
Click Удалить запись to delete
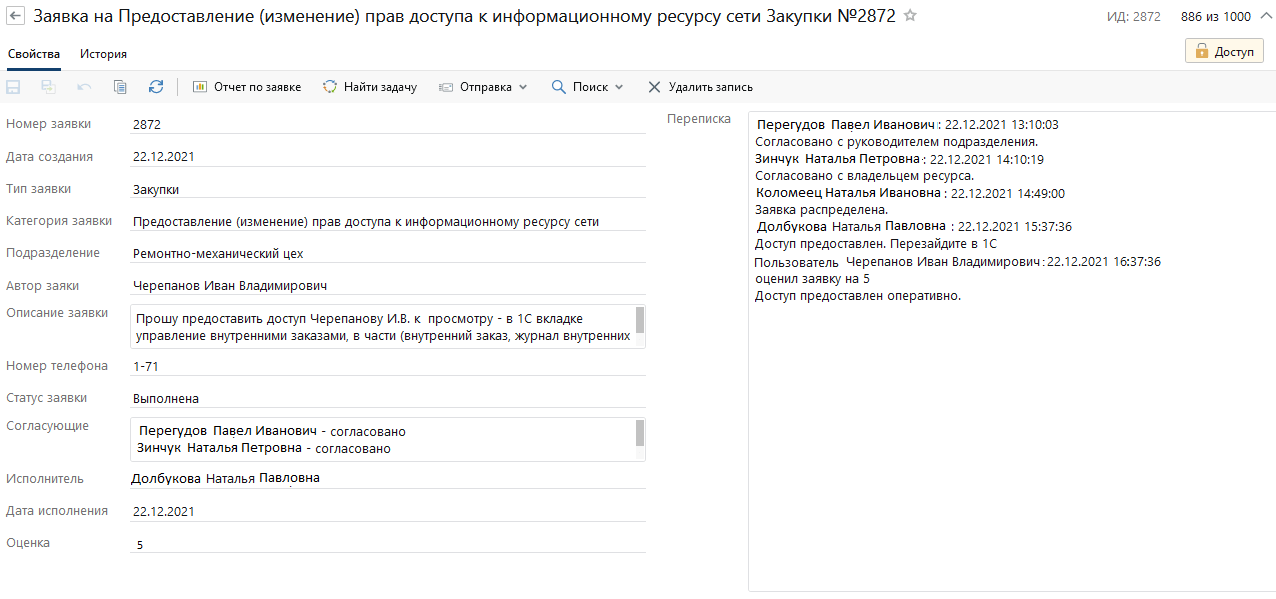point(700,87)
